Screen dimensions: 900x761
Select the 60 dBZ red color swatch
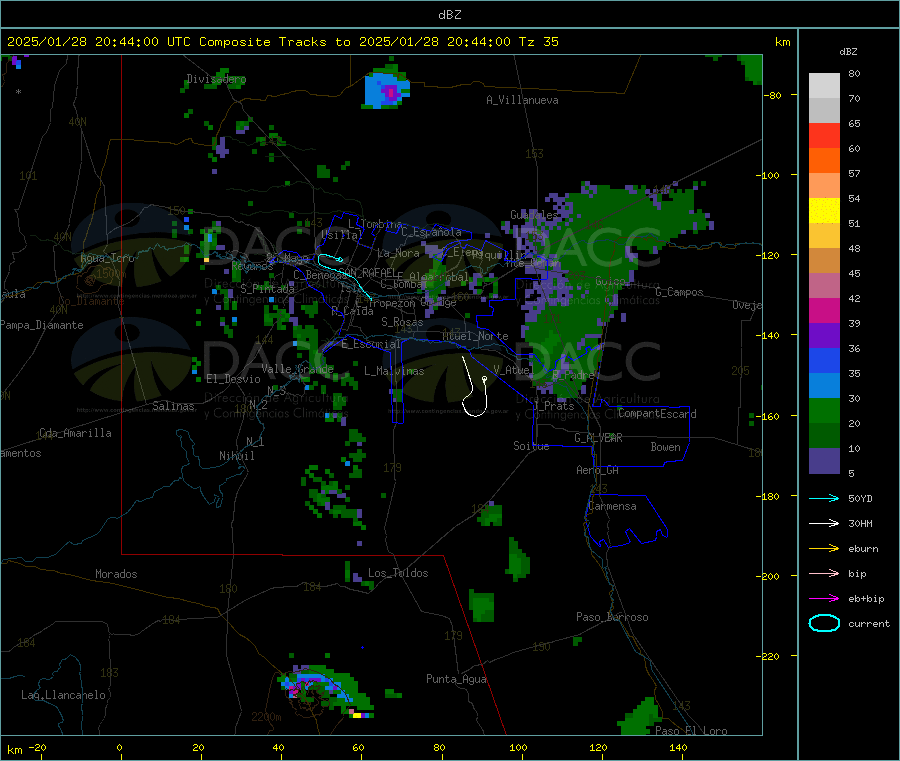pos(824,135)
